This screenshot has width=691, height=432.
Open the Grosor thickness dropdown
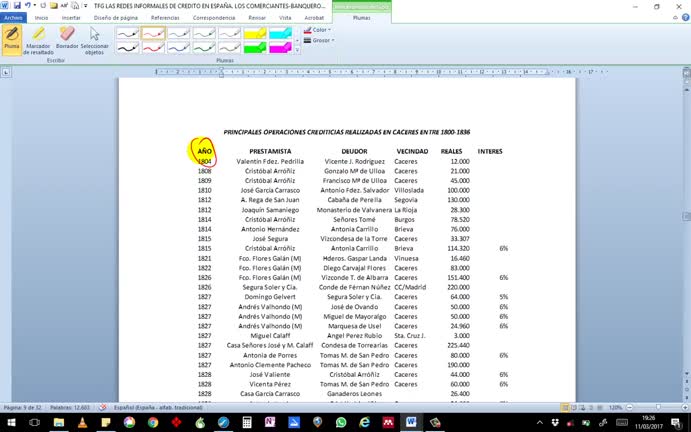click(x=319, y=40)
